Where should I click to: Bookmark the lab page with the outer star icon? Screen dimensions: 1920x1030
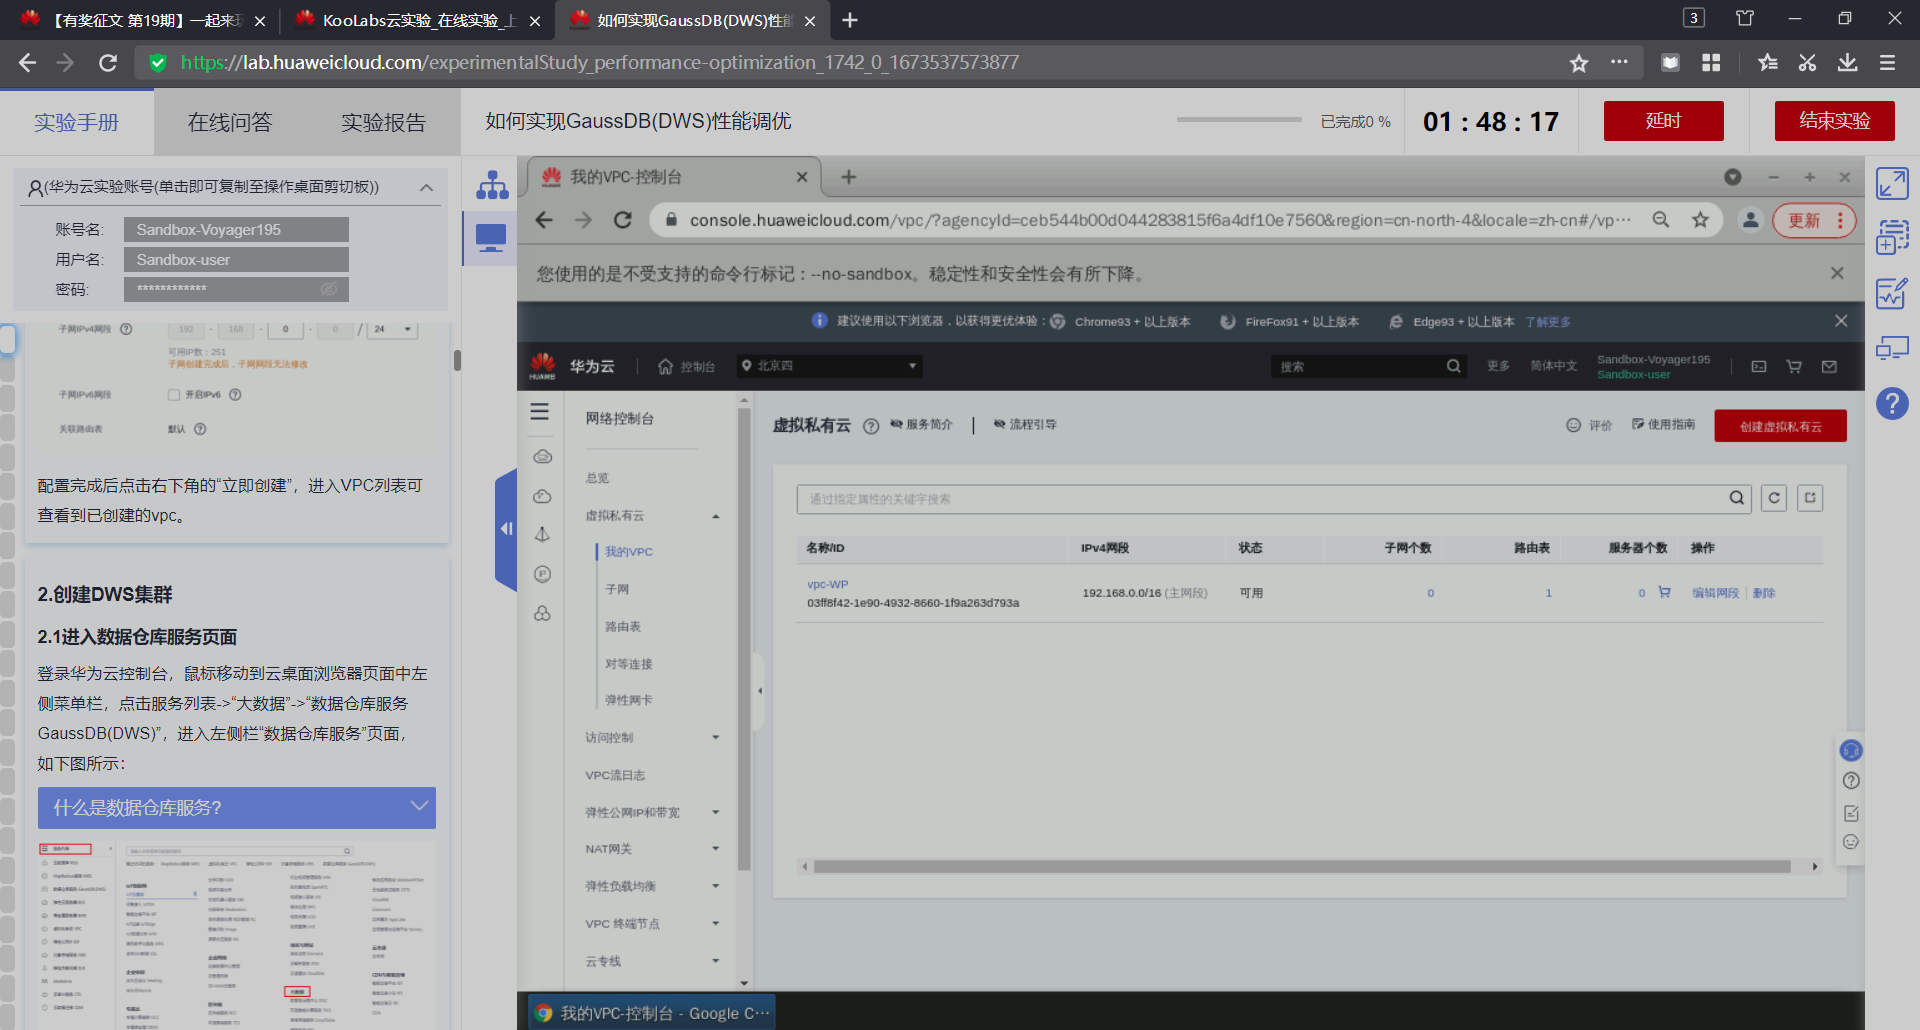(x=1579, y=63)
